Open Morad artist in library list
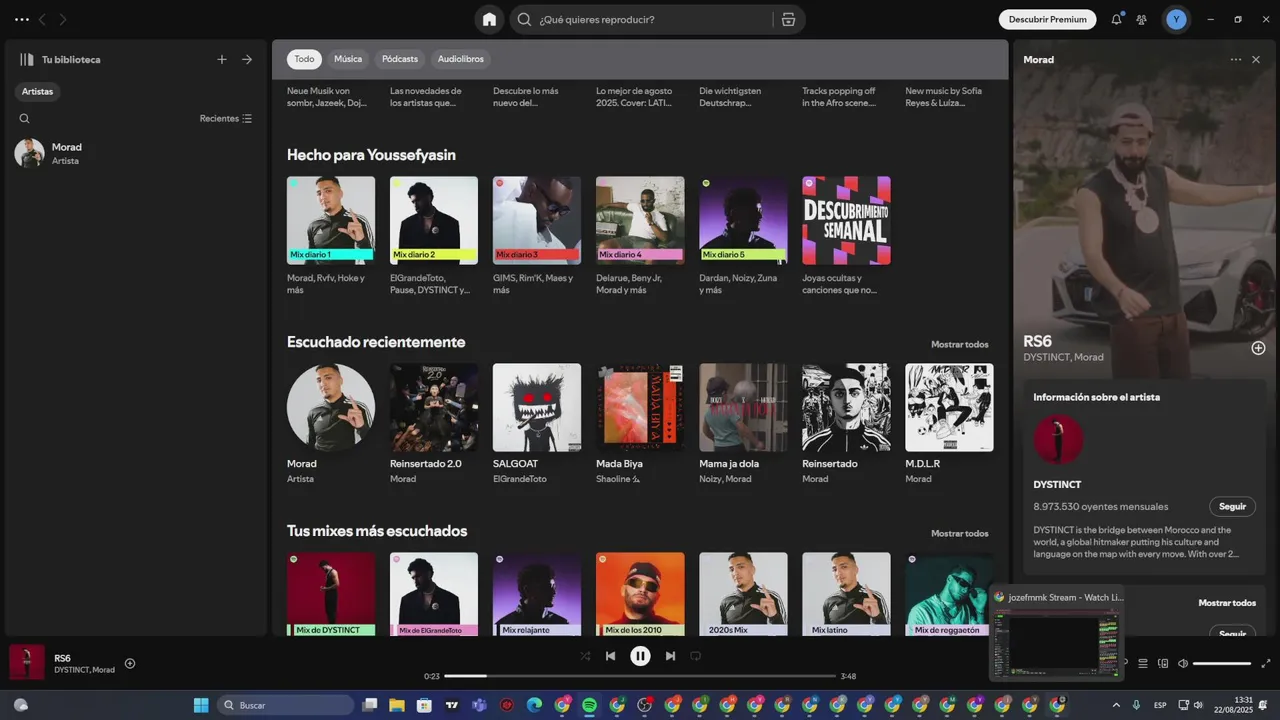This screenshot has width=1280, height=720. (x=134, y=153)
